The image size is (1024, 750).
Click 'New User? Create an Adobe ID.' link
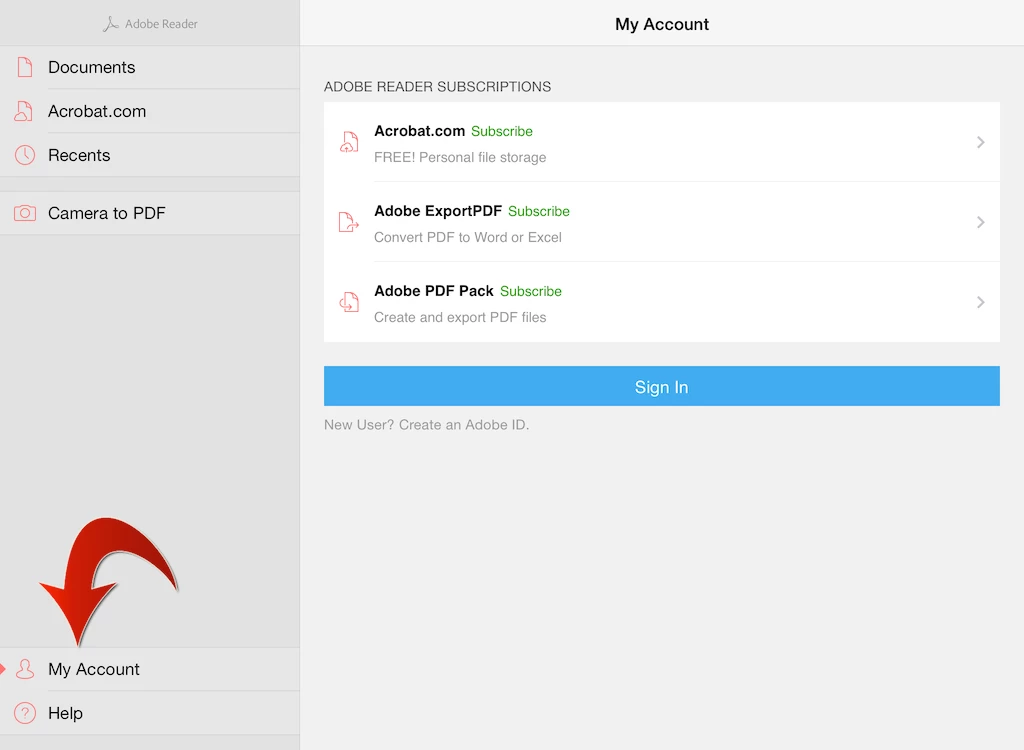click(426, 425)
